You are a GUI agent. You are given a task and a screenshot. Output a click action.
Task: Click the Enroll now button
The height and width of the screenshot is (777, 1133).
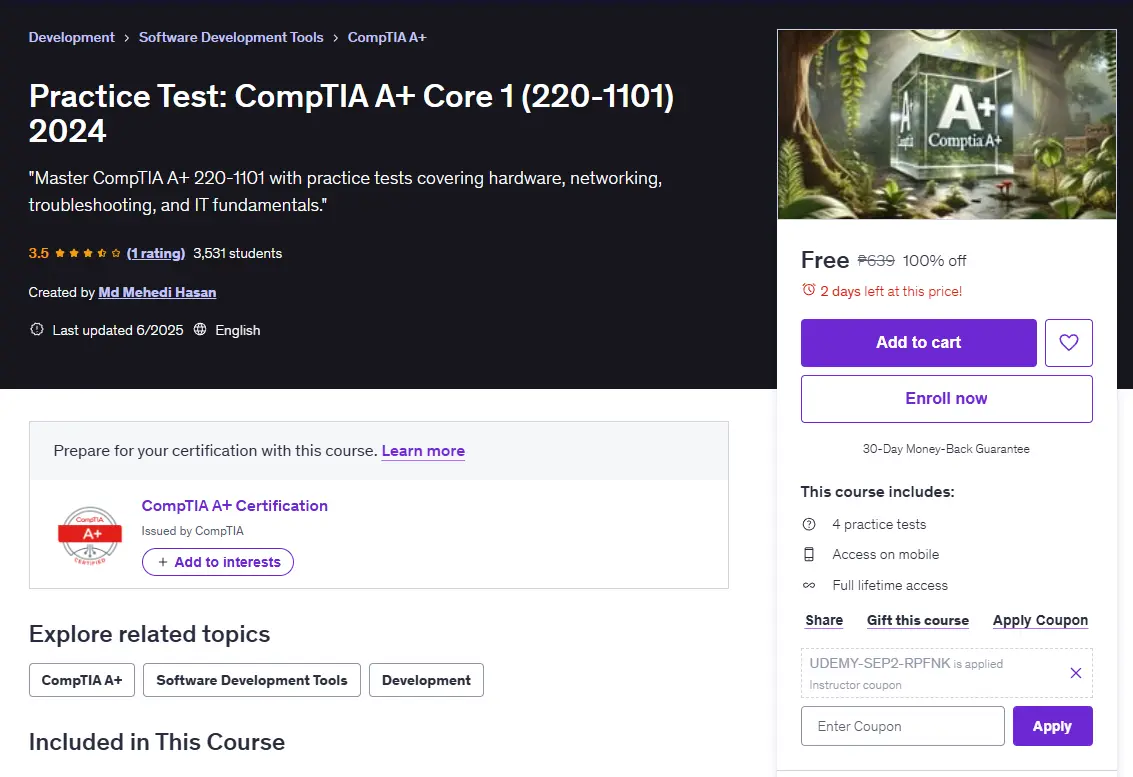pos(947,398)
